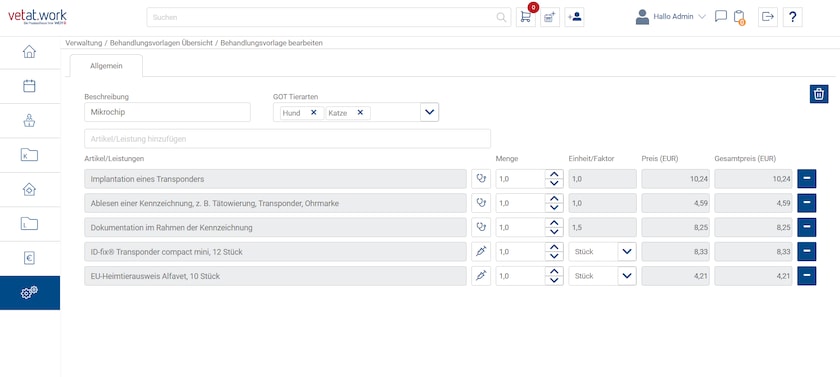Increase quantity for Ablesen einer Kennzeichnung

[554, 199]
